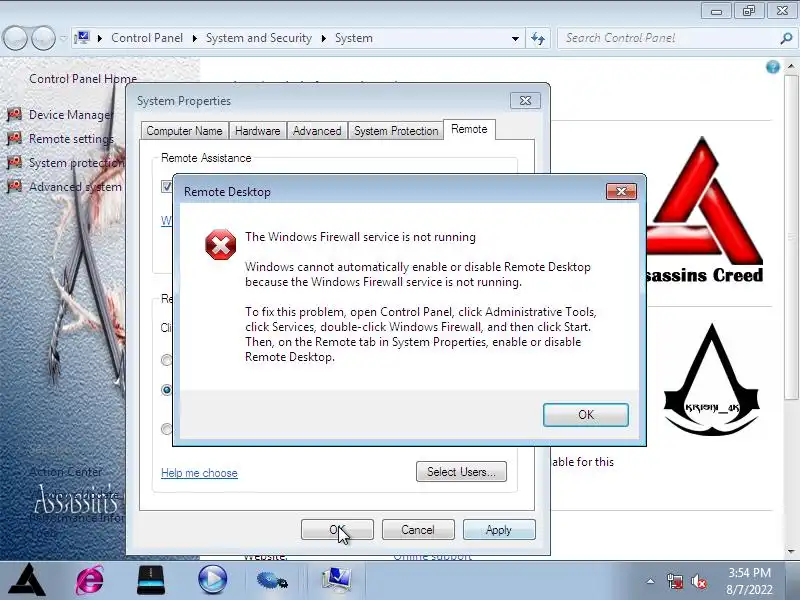Click the shield icon beside Advanced system settings

(14, 186)
